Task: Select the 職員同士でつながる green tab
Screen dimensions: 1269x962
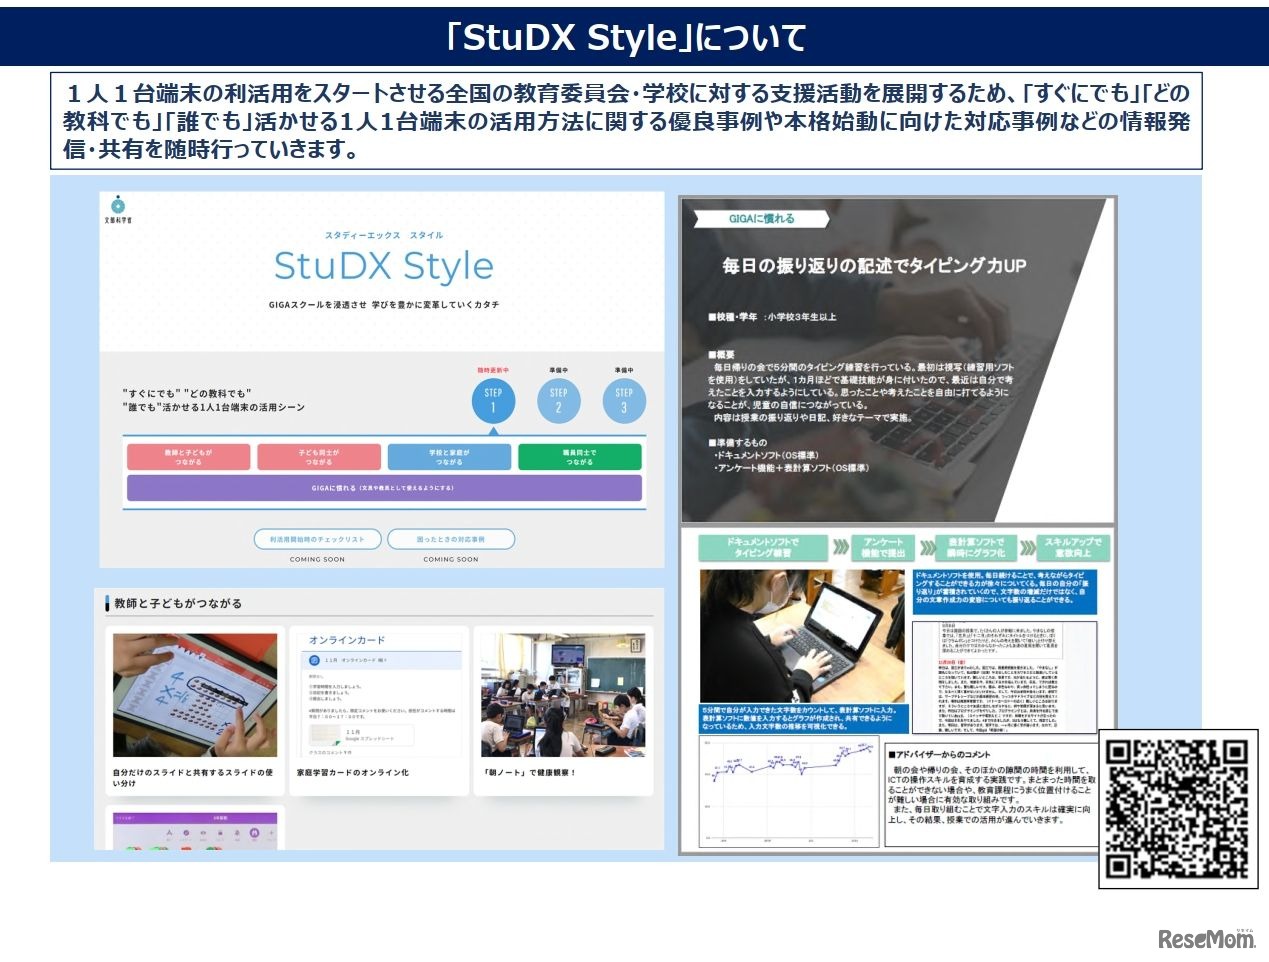Action: coord(579,457)
